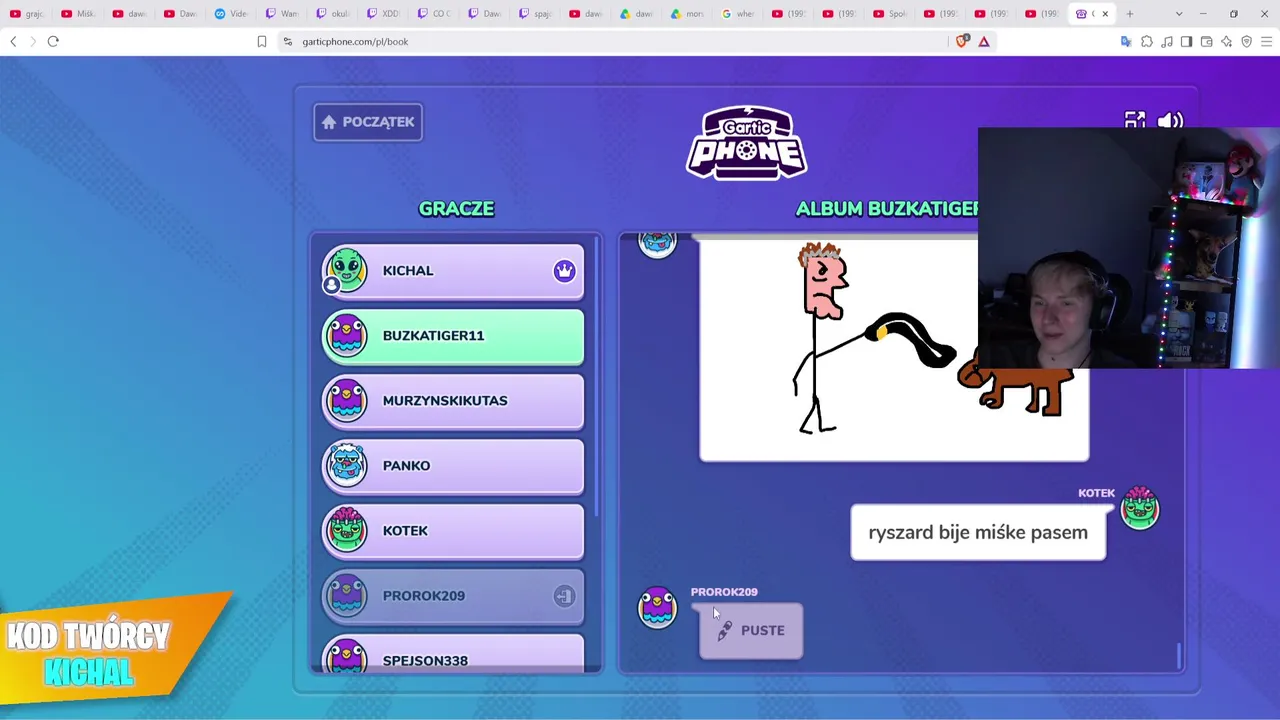Select the highlighted Buzkatiger11 player row
The image size is (1280, 720).
pos(453,336)
